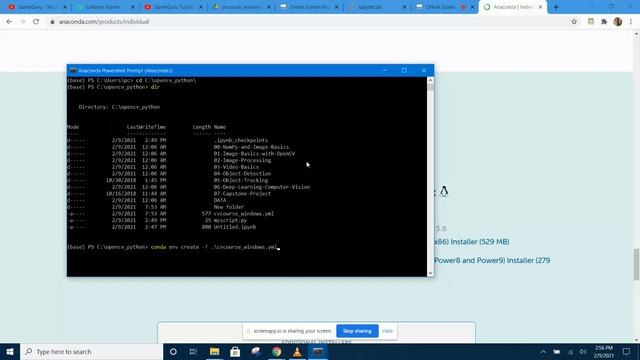
Task: Switch to the cvcourse_windows Drive tab
Action: coord(241,7)
